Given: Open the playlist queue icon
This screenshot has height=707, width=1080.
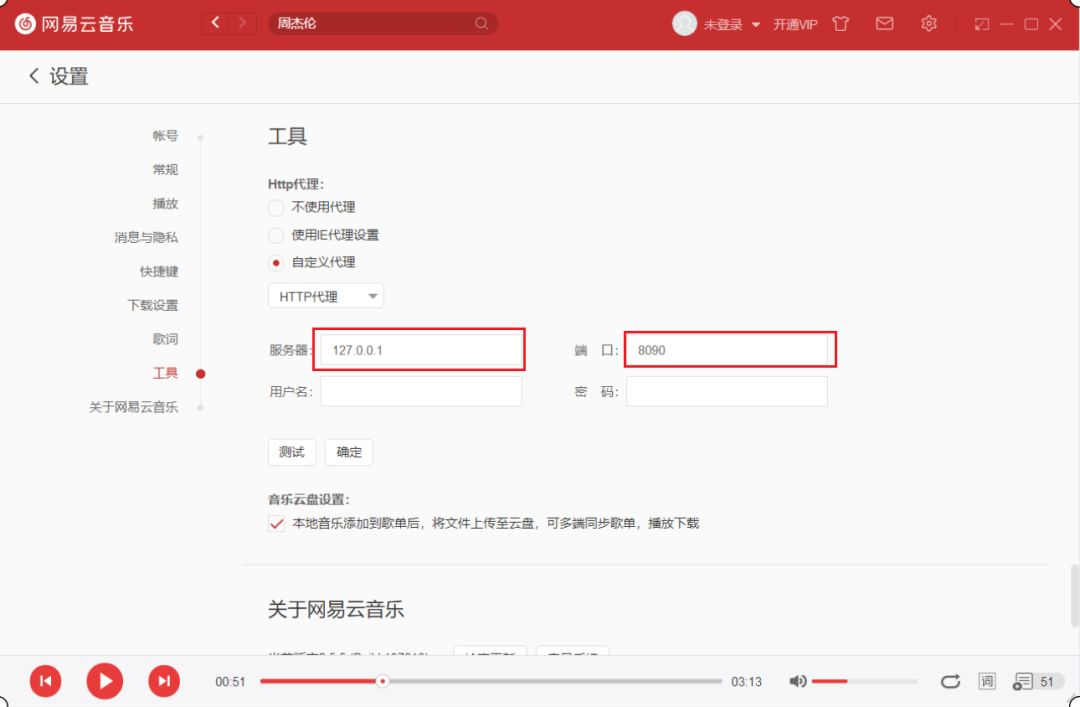Looking at the screenshot, I should (x=1022, y=682).
